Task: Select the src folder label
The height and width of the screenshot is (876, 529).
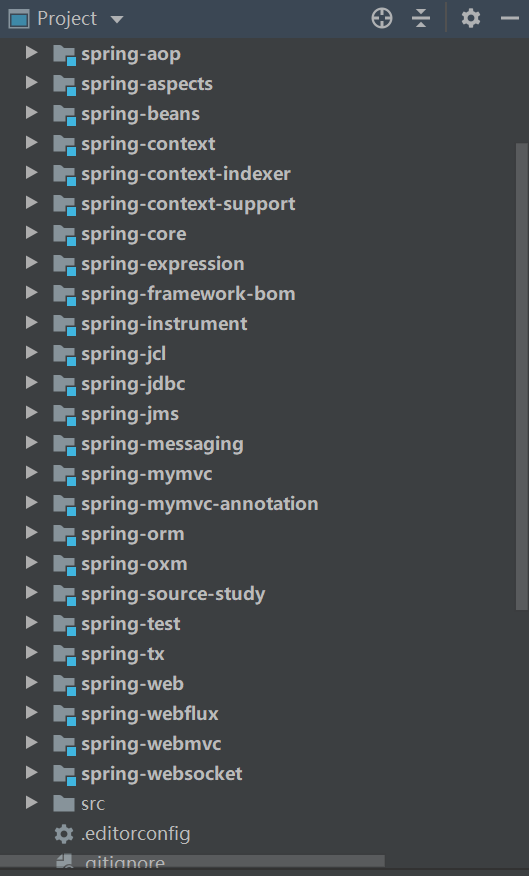Action: coord(93,803)
